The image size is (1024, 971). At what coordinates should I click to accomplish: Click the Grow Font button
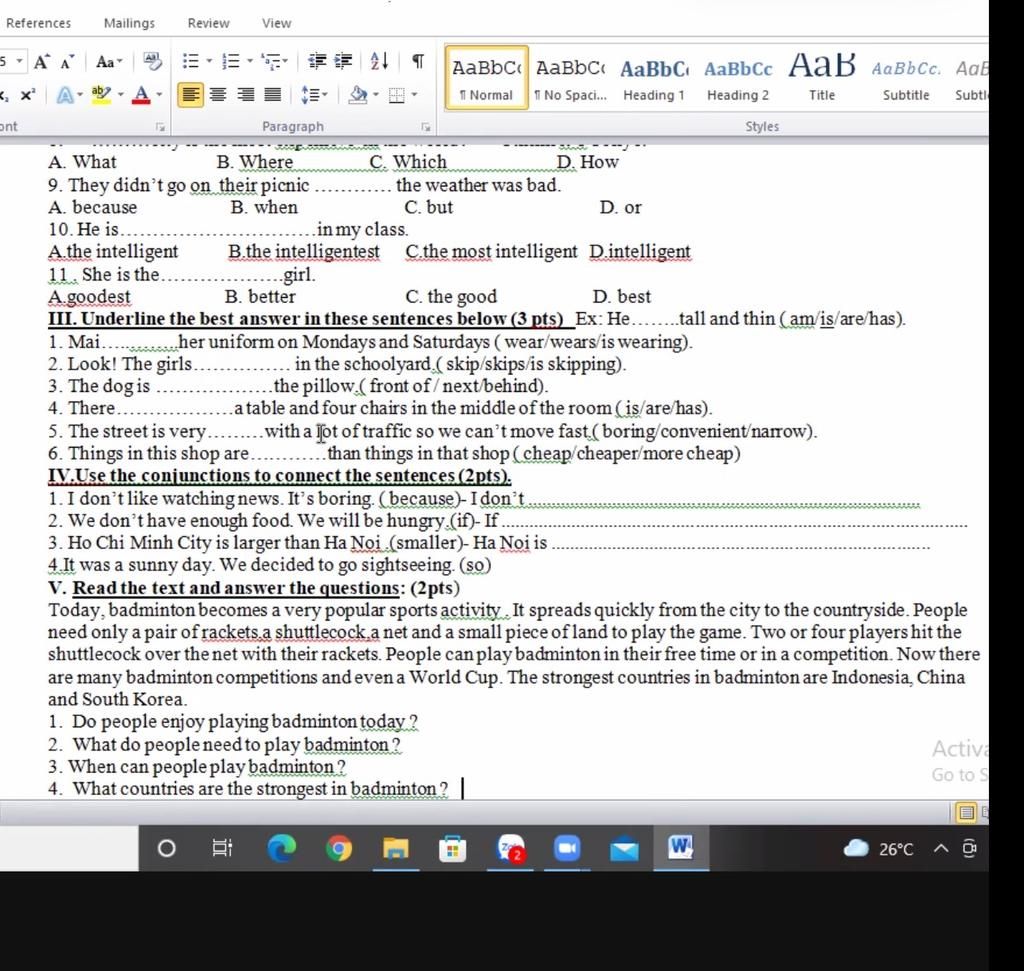(x=41, y=61)
